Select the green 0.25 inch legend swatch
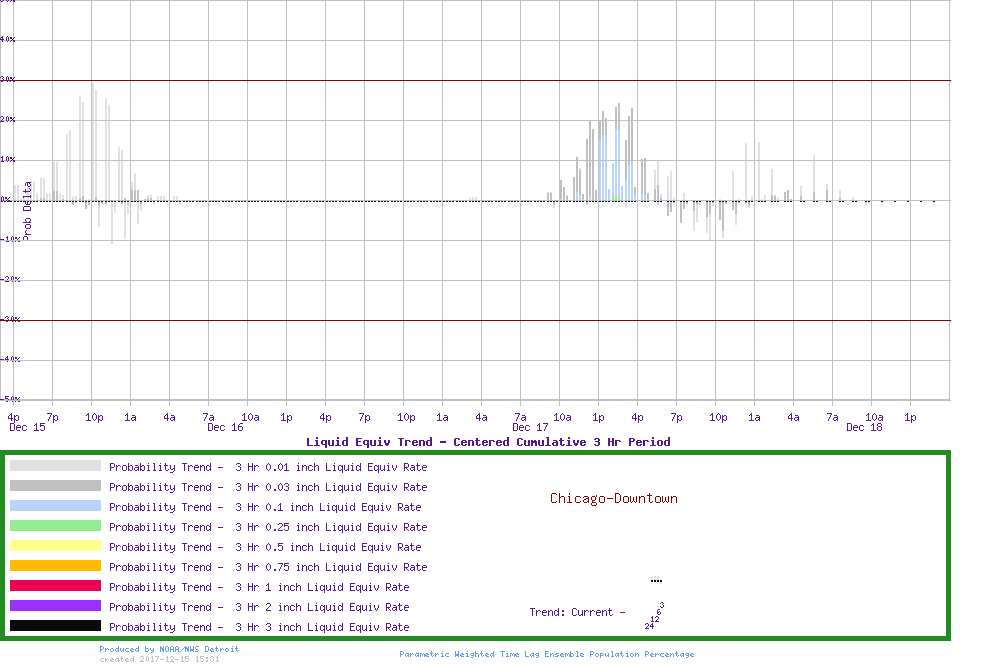 (55, 526)
